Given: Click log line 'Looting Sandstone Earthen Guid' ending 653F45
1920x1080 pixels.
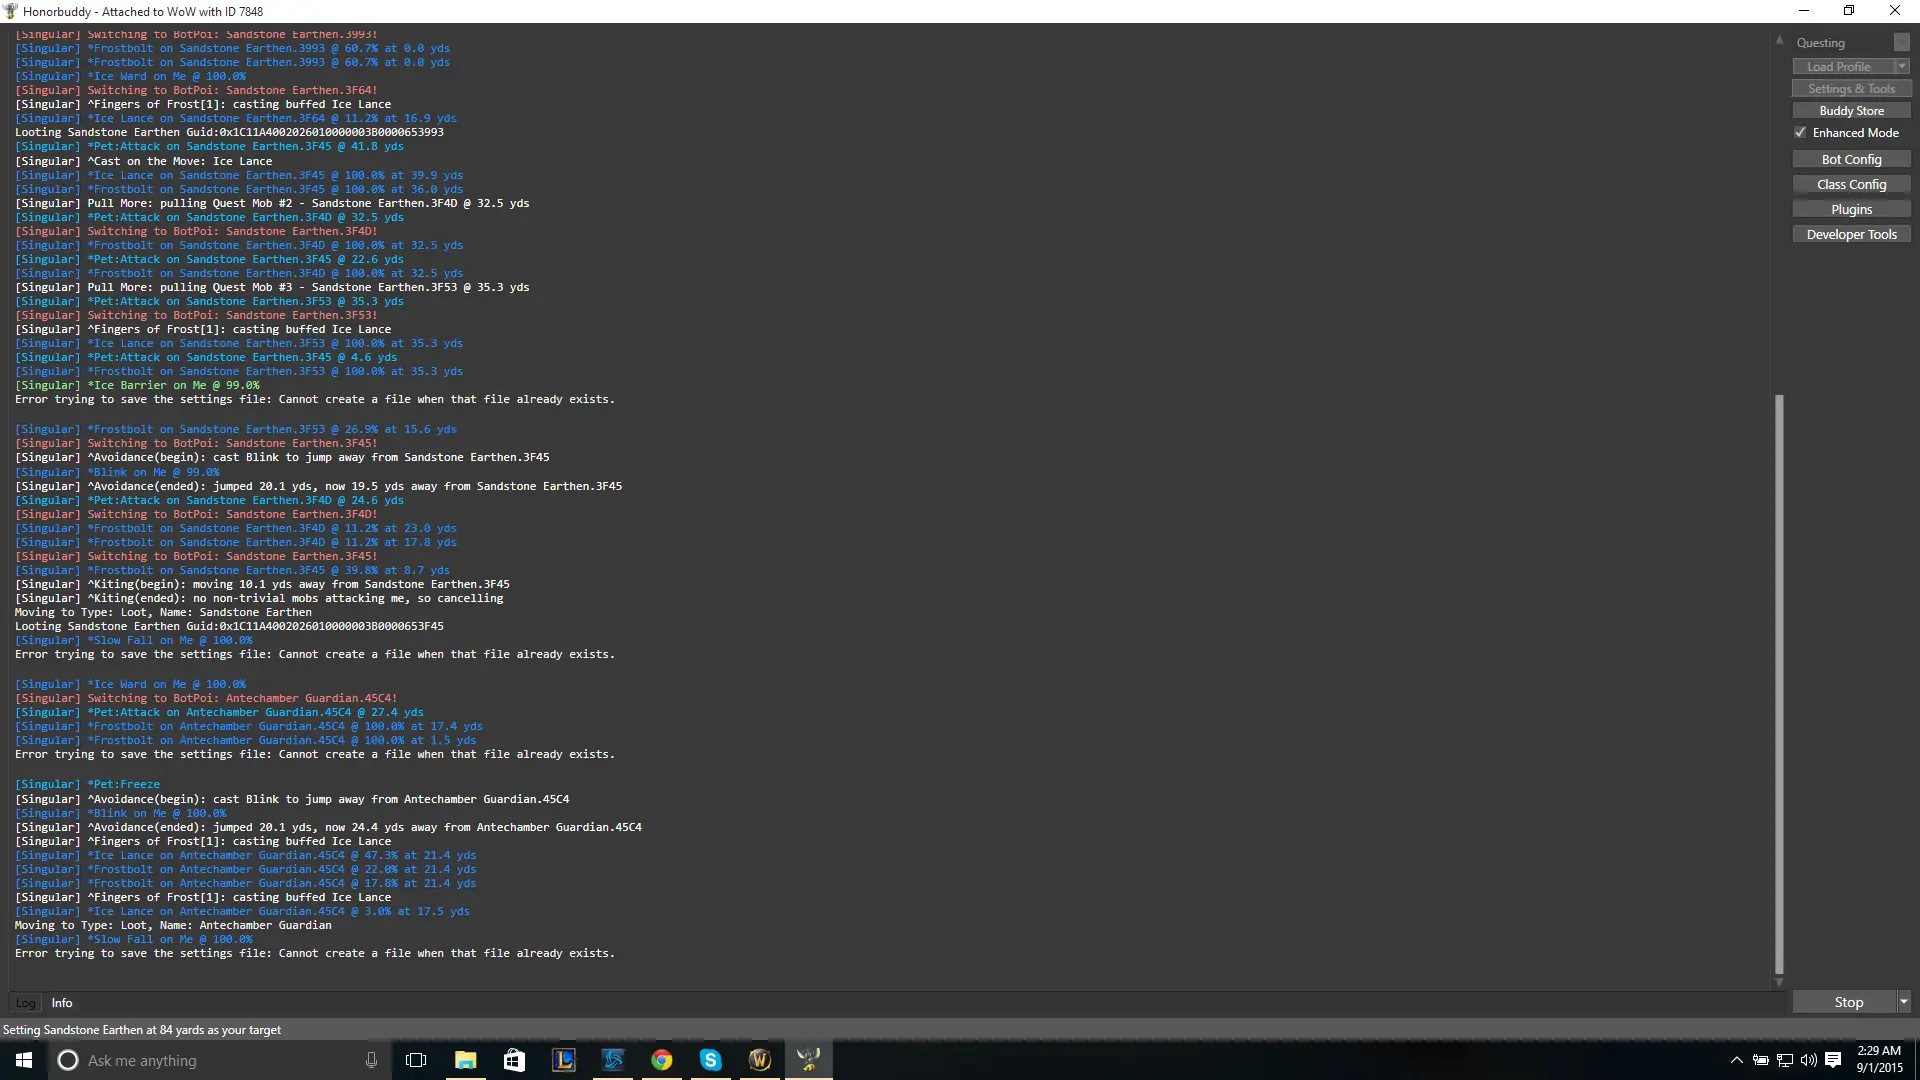Looking at the screenshot, I should coord(229,626).
